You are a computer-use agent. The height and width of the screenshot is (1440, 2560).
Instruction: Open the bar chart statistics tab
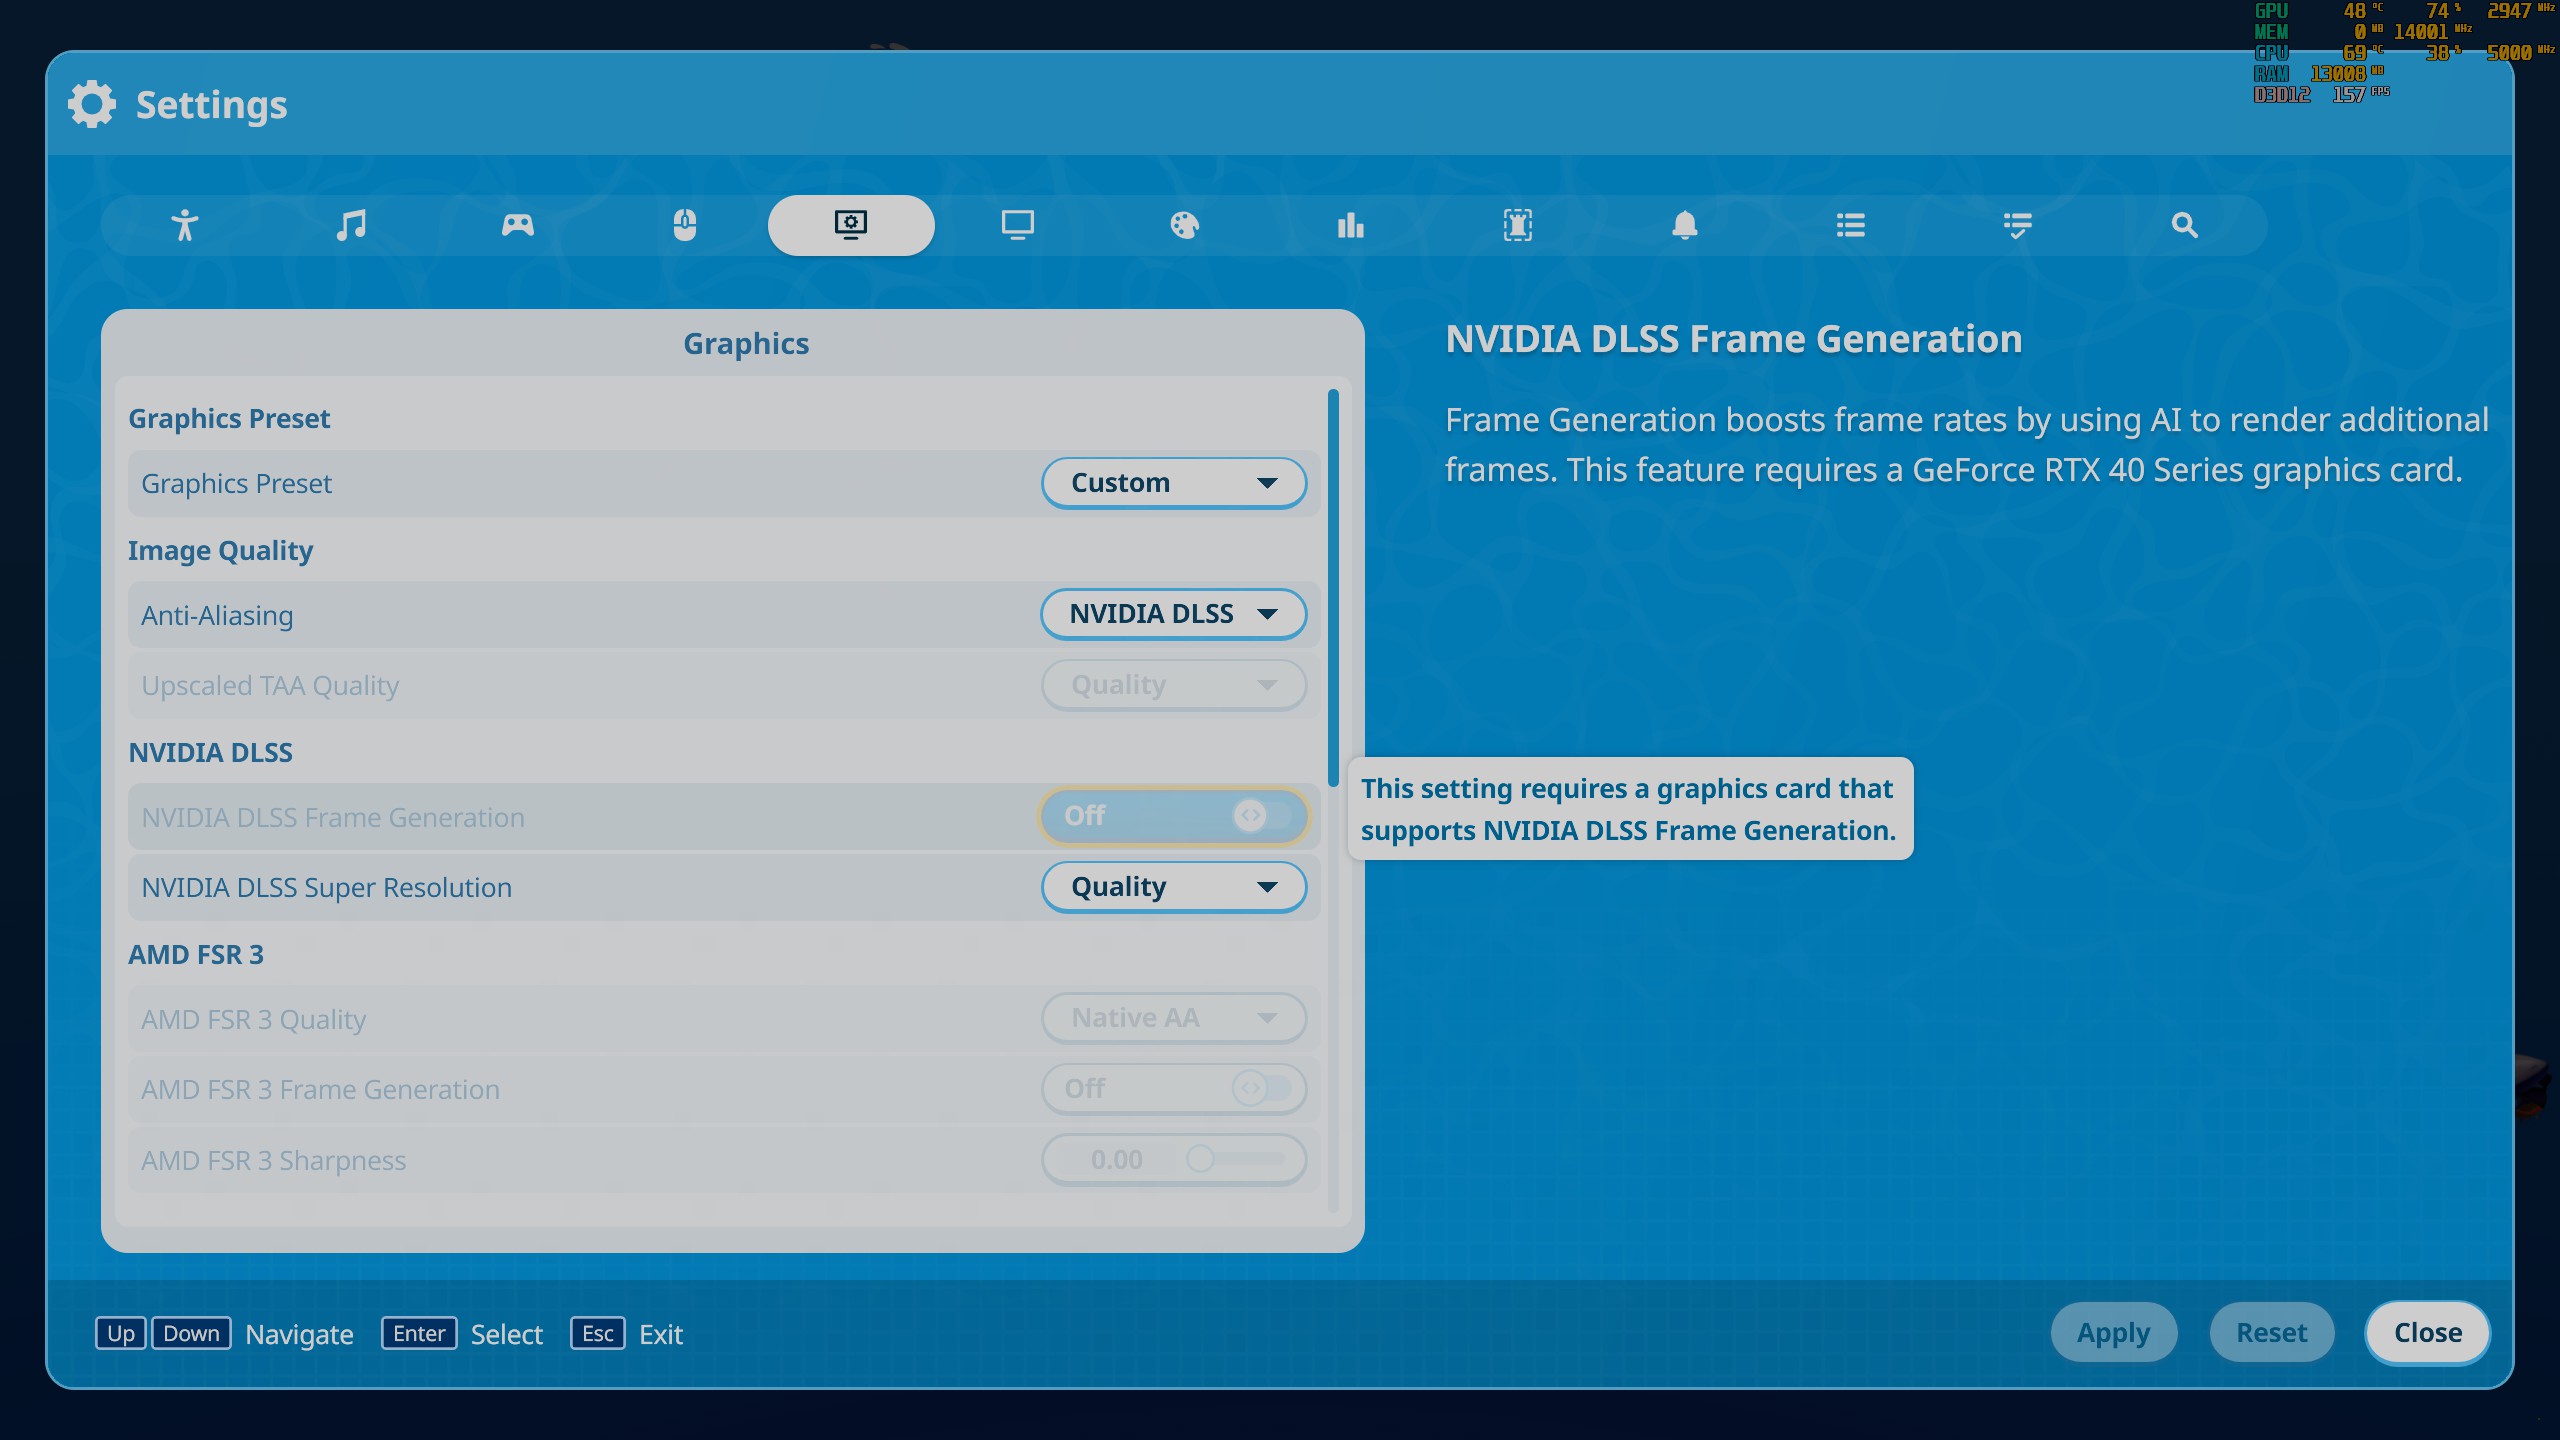click(x=1351, y=225)
